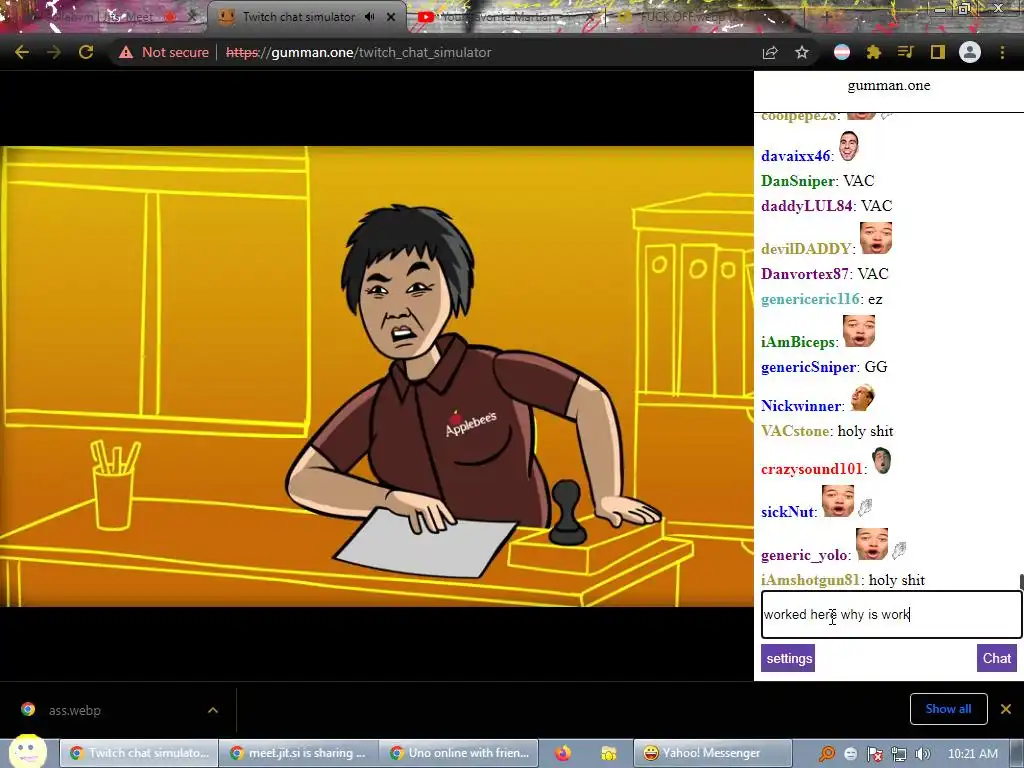Viewport: 1024px width, 768px height.
Task: Open the Chrome profile avatar menu
Action: point(970,52)
